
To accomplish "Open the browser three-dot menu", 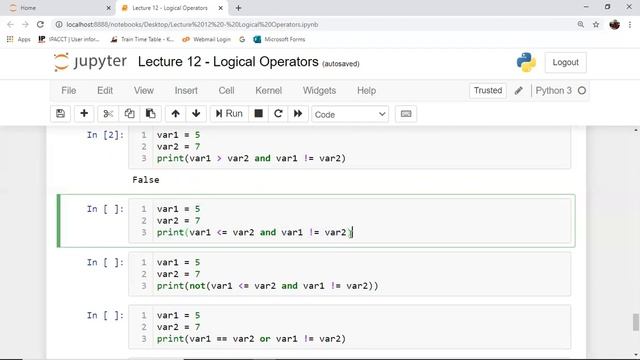I will pyautogui.click(x=630, y=24).
